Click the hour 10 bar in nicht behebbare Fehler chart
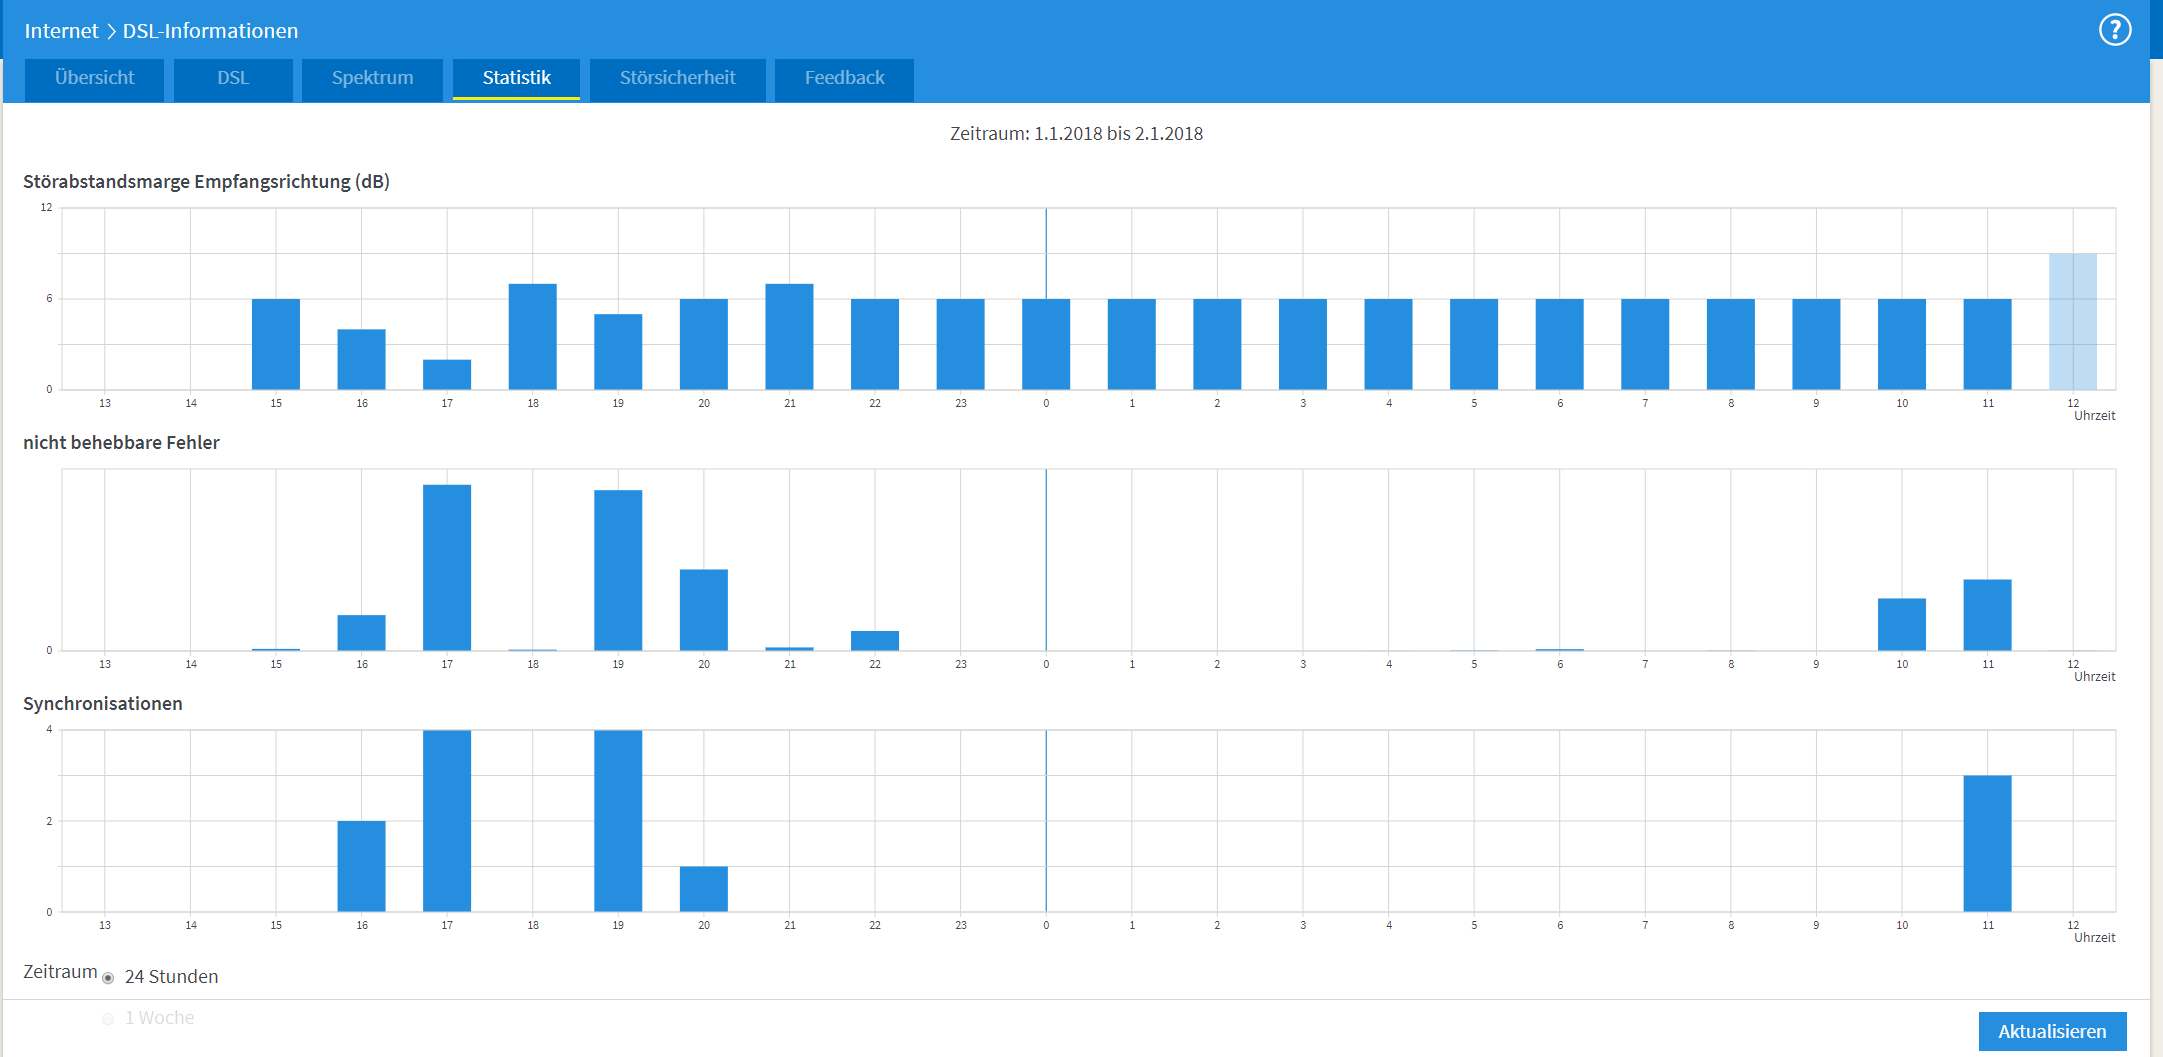 (x=1902, y=625)
